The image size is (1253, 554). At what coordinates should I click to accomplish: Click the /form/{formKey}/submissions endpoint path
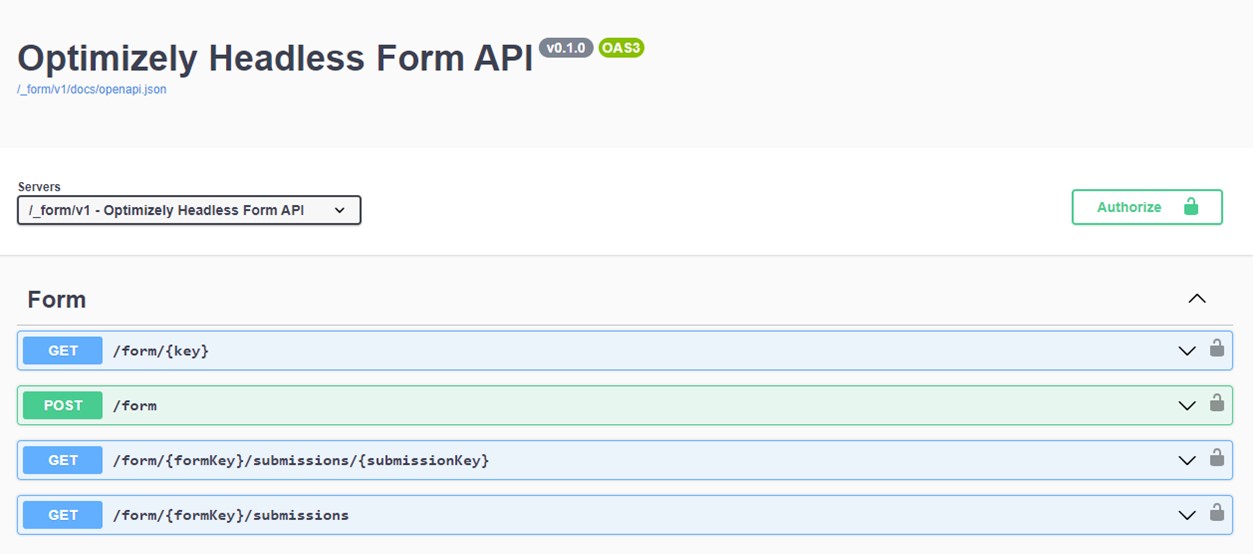pos(231,515)
